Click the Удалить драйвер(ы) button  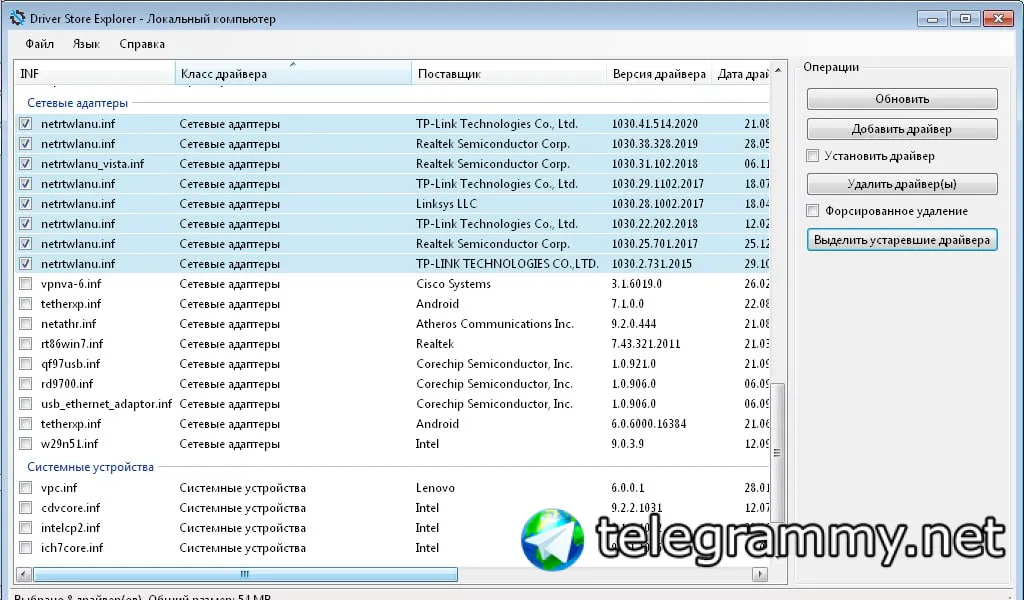(902, 184)
